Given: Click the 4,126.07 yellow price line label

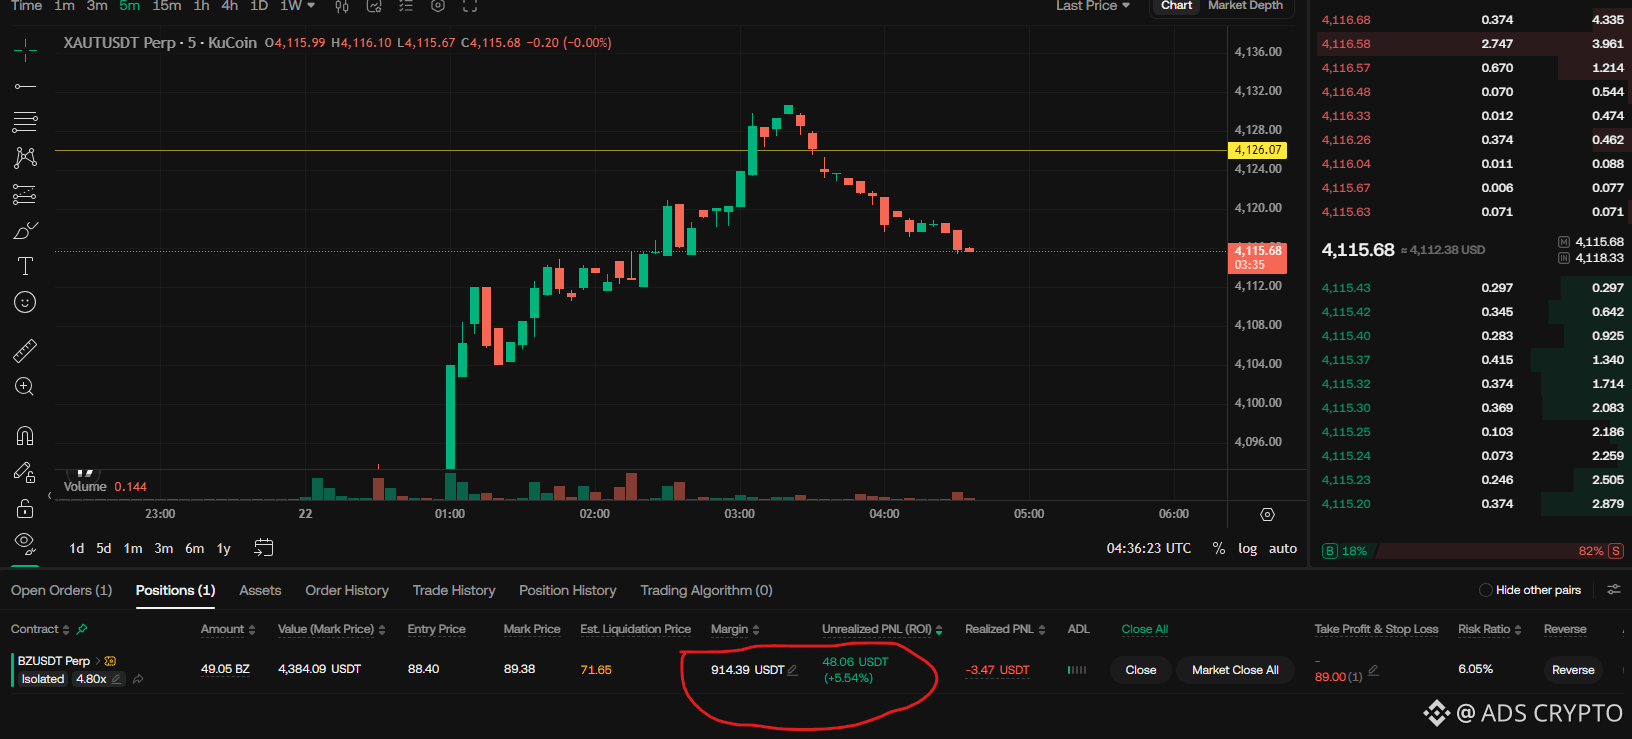Looking at the screenshot, I should pos(1257,150).
